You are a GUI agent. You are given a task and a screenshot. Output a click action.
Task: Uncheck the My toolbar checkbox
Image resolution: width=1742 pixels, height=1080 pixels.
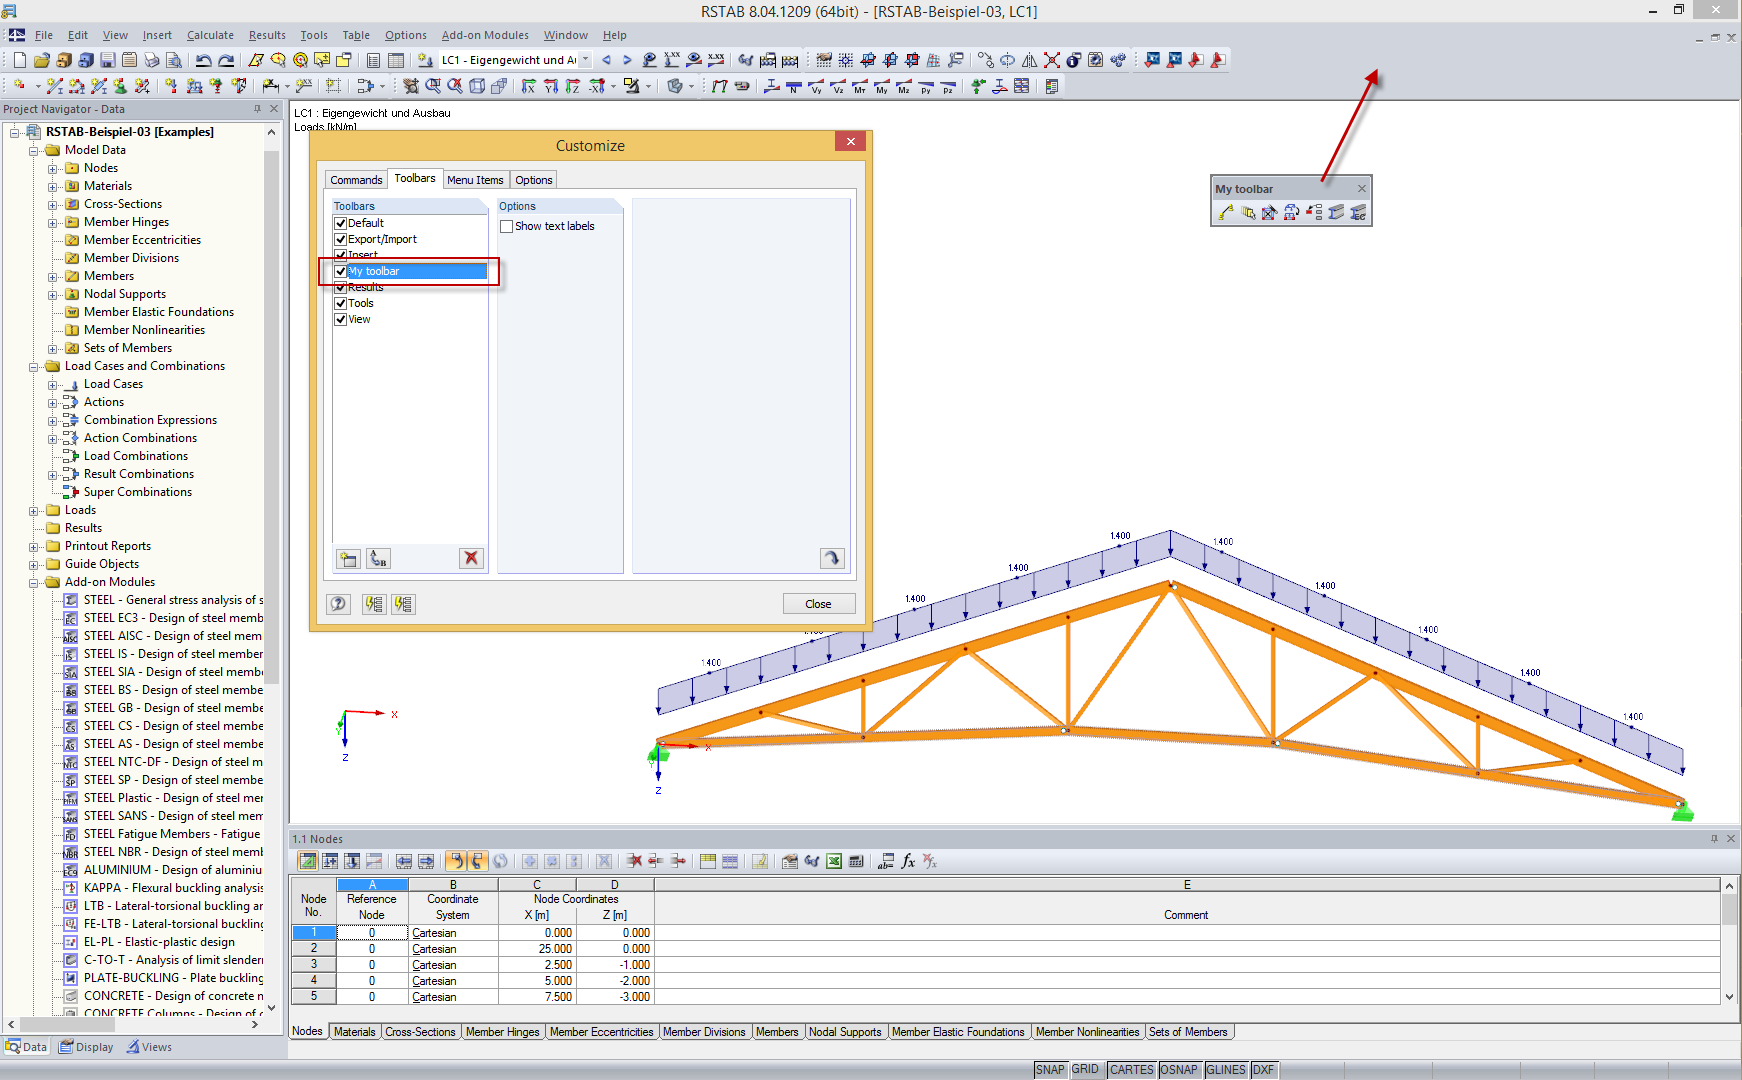point(340,271)
